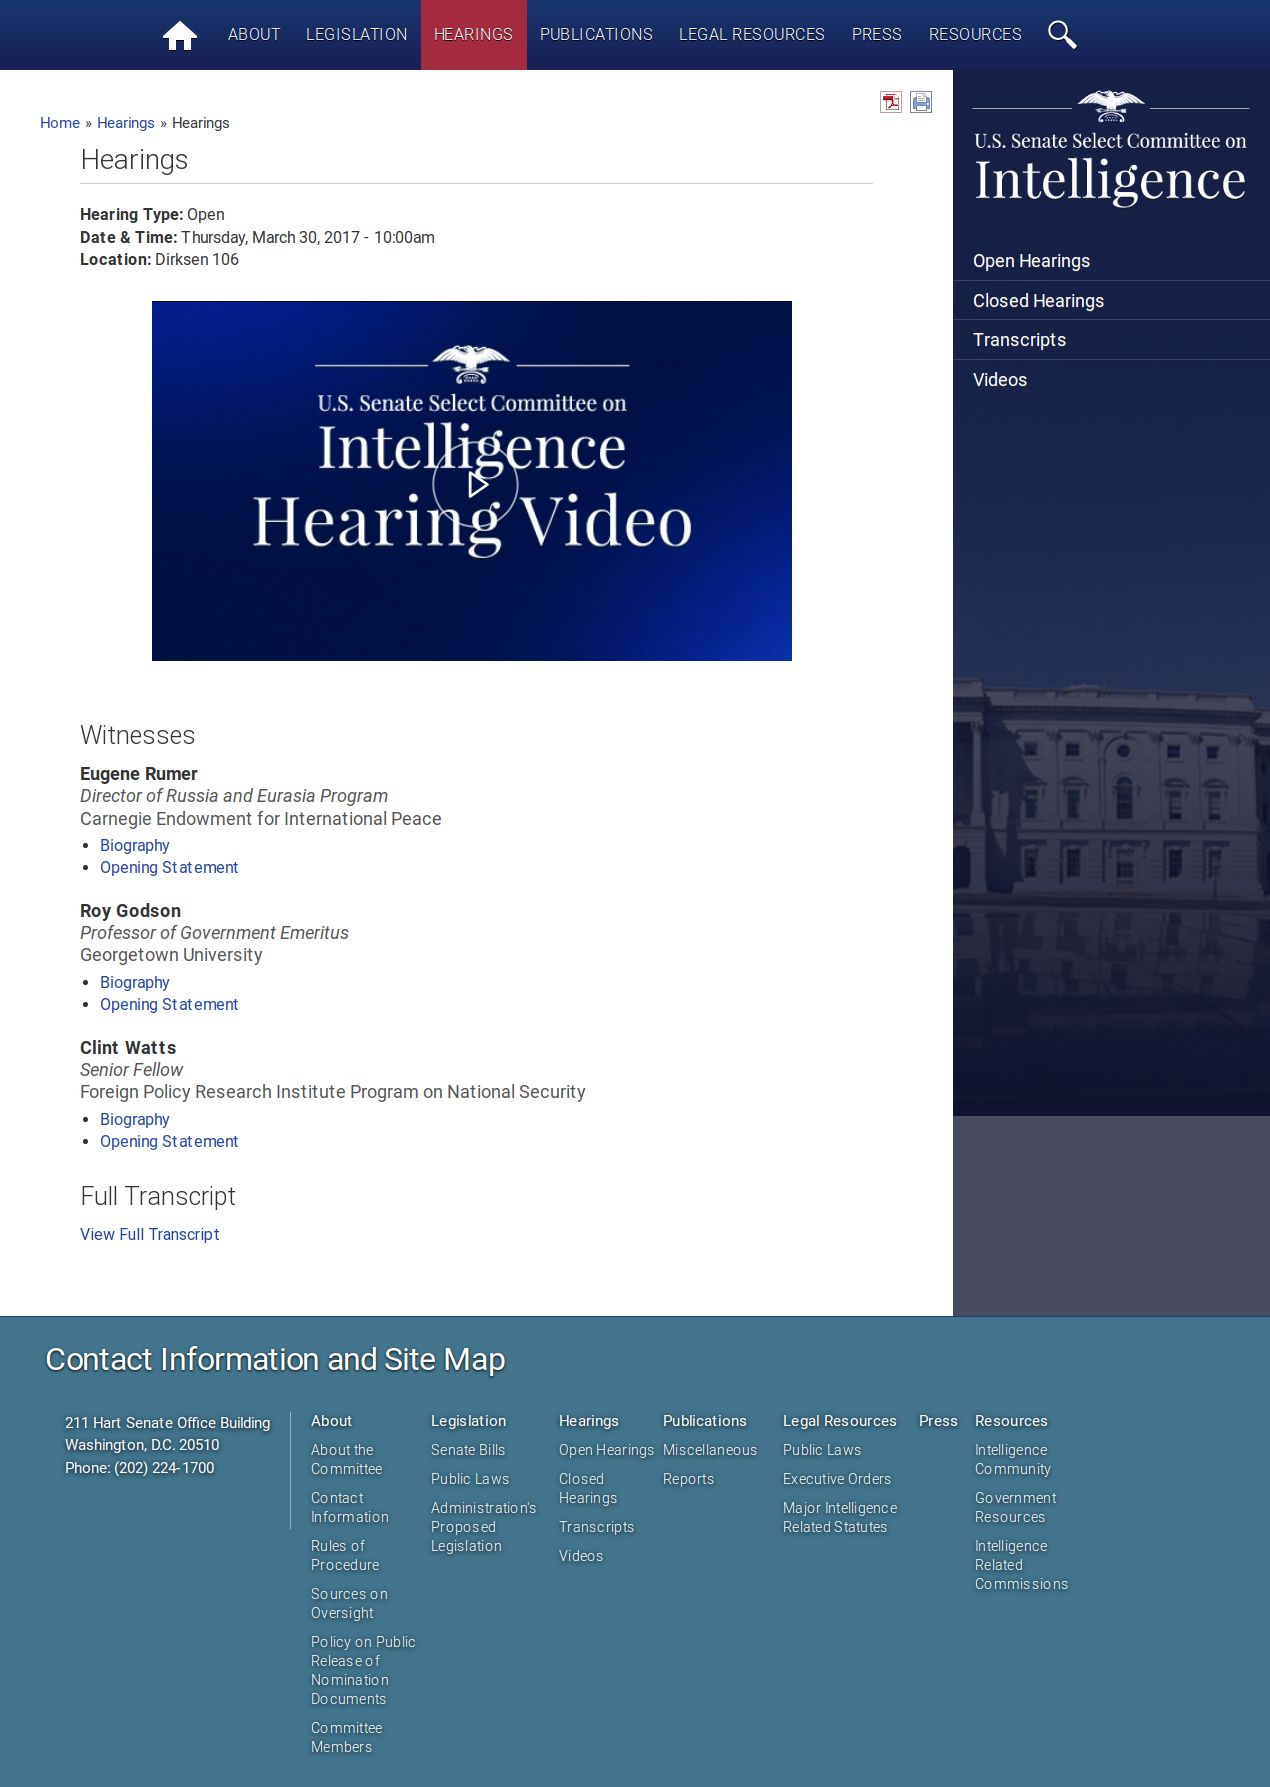This screenshot has width=1270, height=1787.
Task: Click View Full Transcript link
Action: click(x=149, y=1235)
